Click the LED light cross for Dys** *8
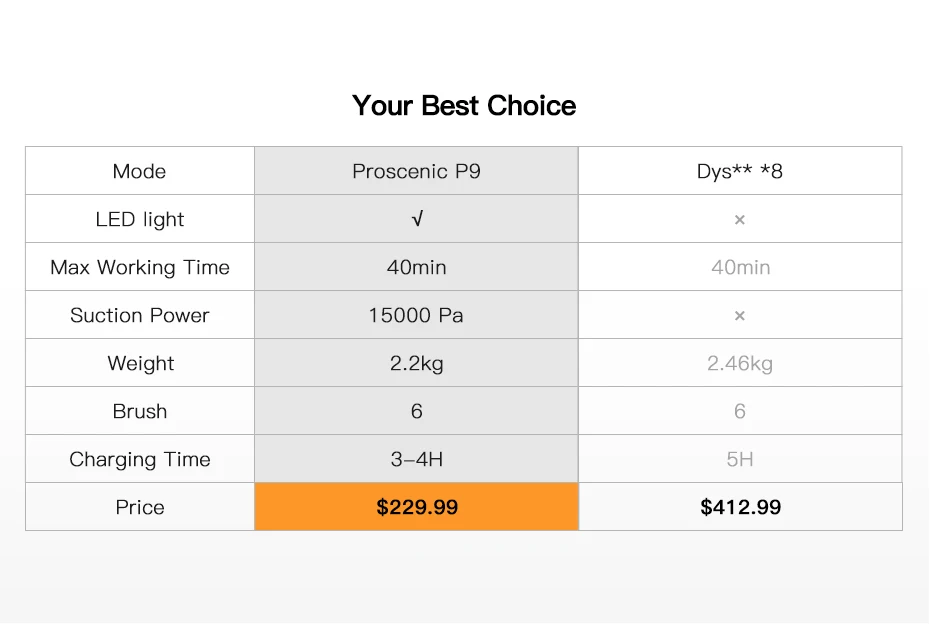Image resolution: width=930 pixels, height=624 pixels. click(740, 220)
